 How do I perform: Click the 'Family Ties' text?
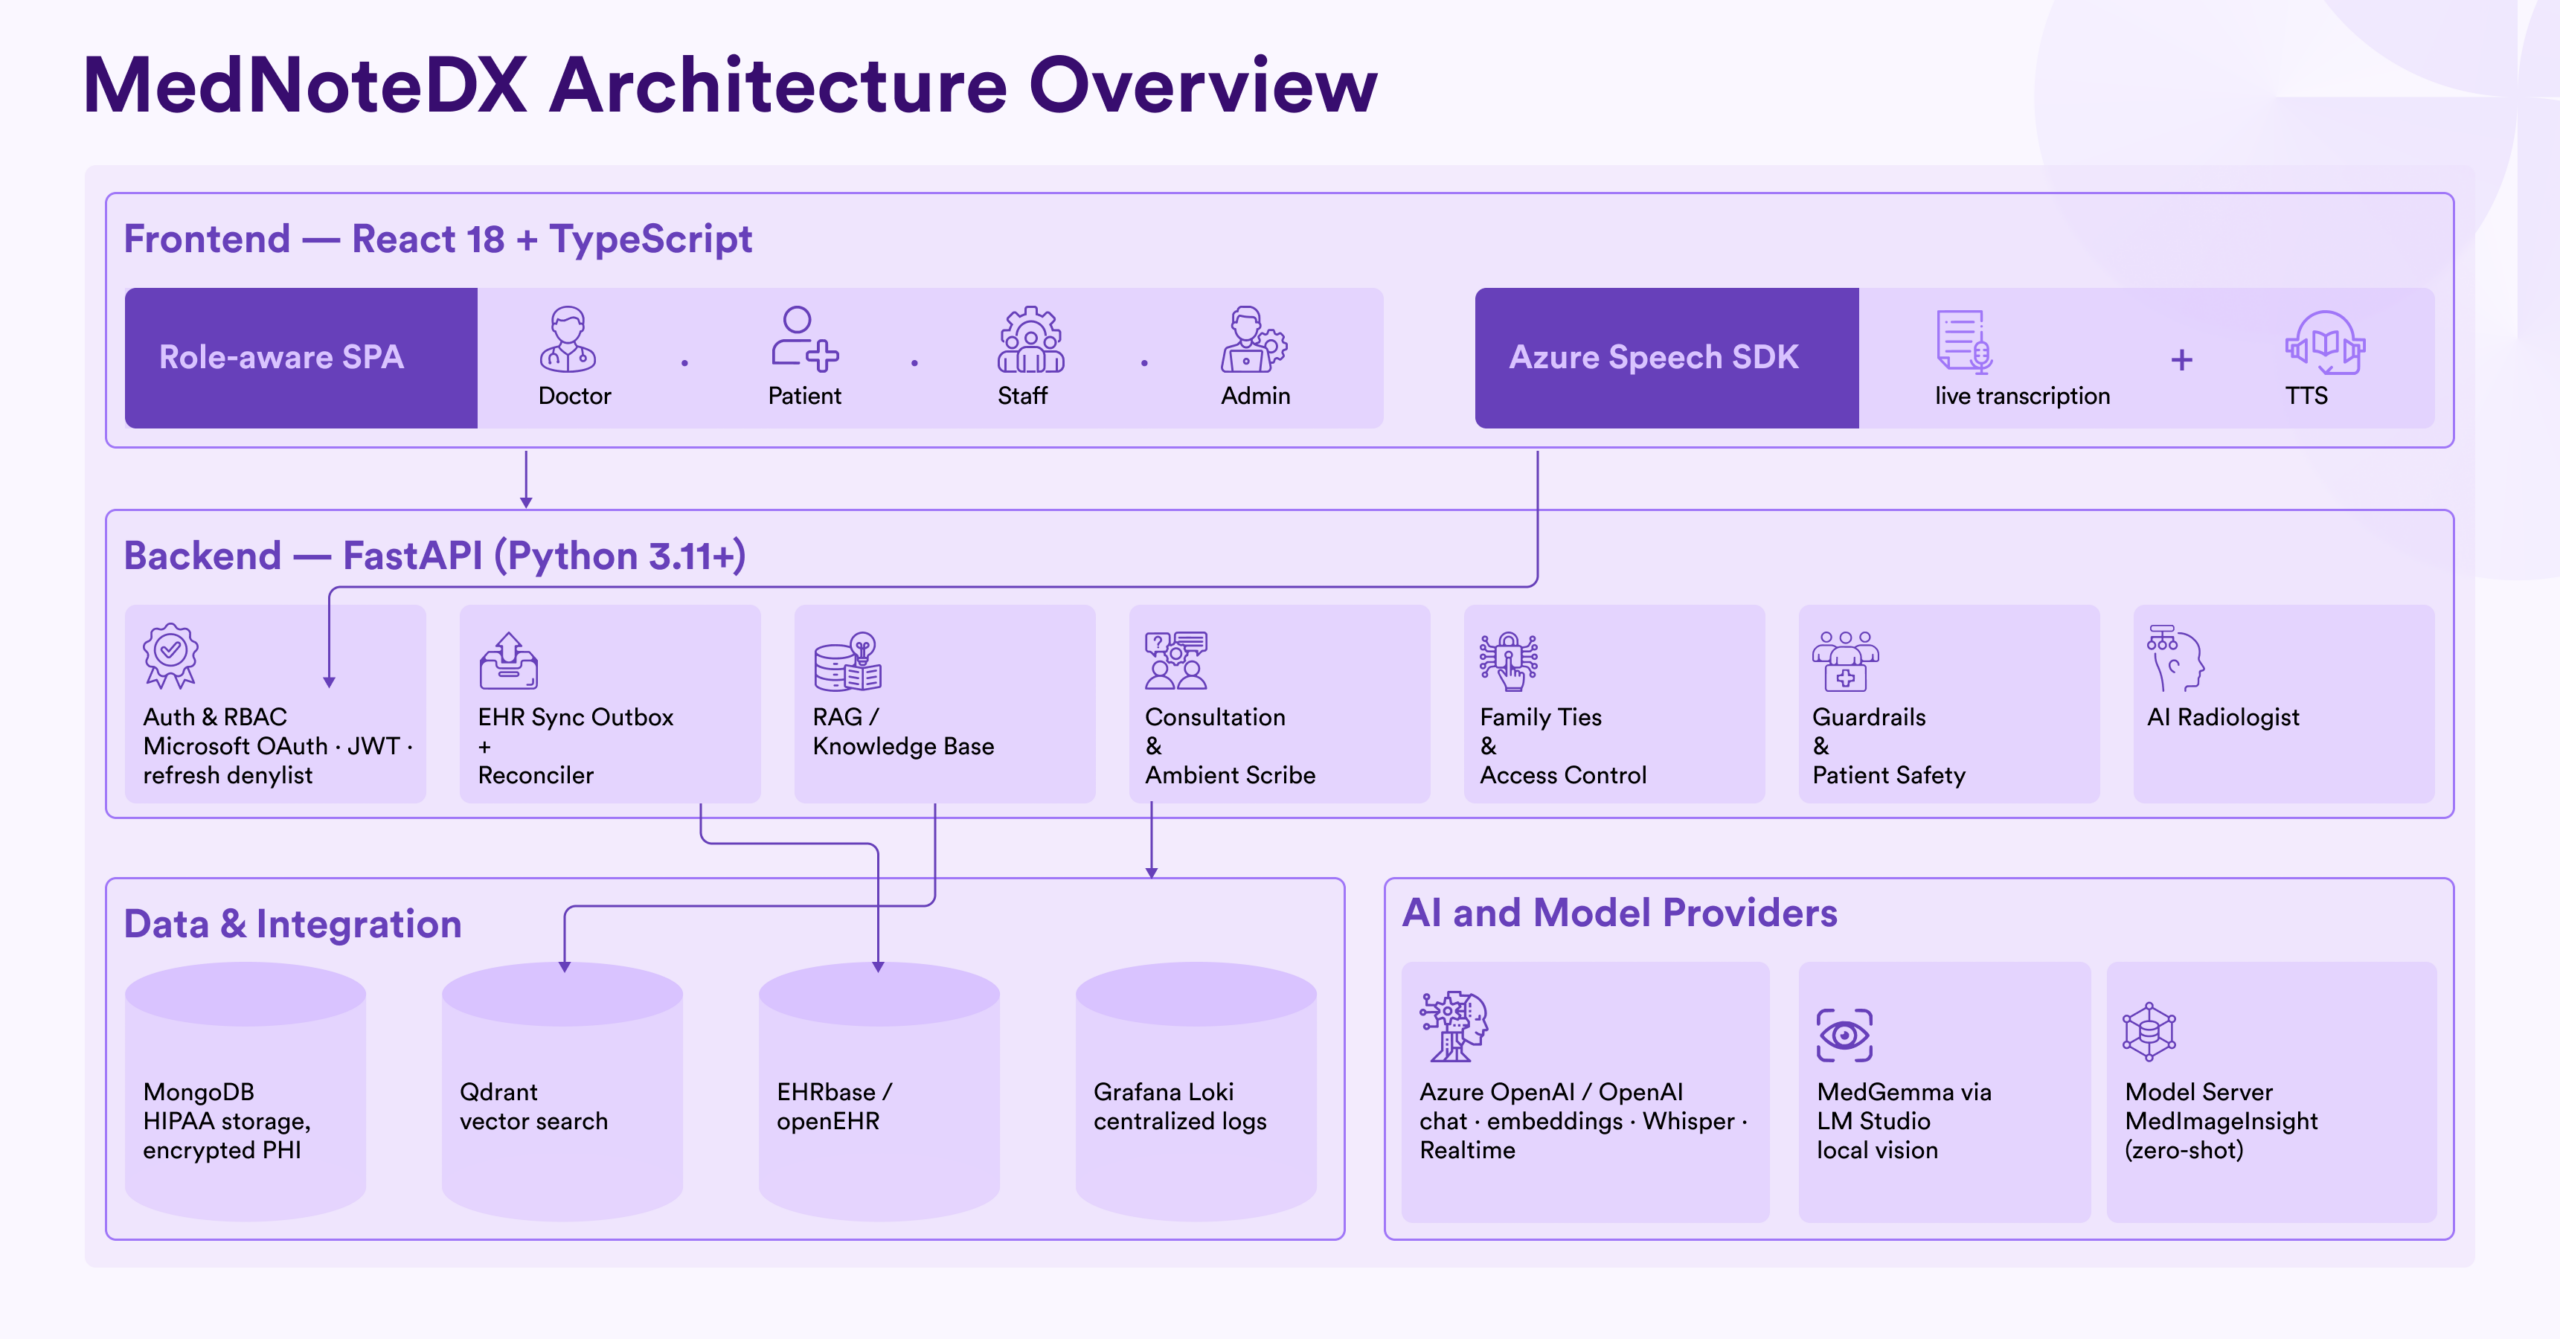pos(1541,717)
